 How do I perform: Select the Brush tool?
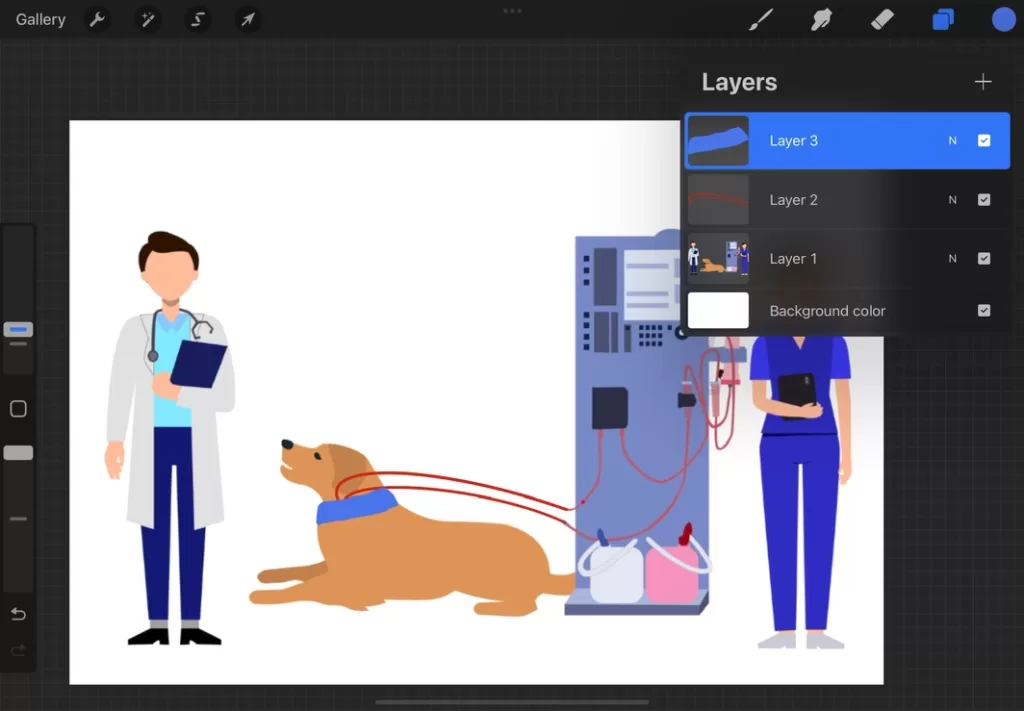[761, 20]
